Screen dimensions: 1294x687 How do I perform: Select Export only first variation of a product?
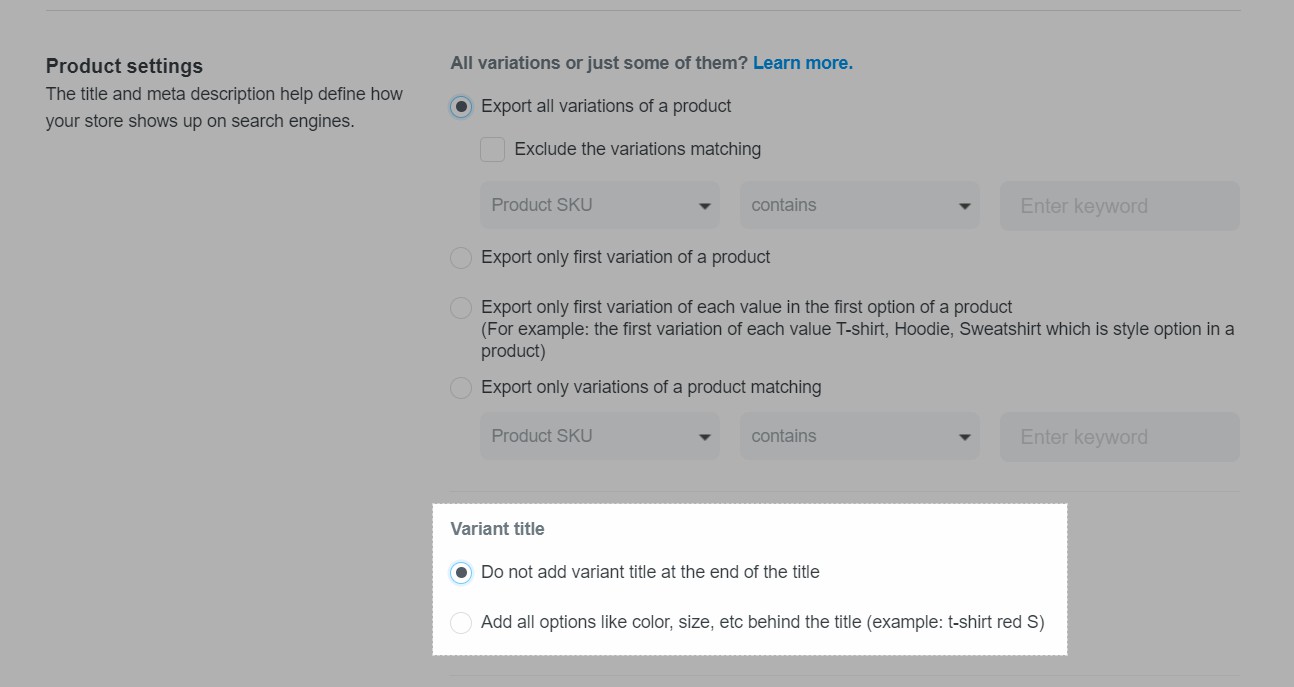click(461, 258)
